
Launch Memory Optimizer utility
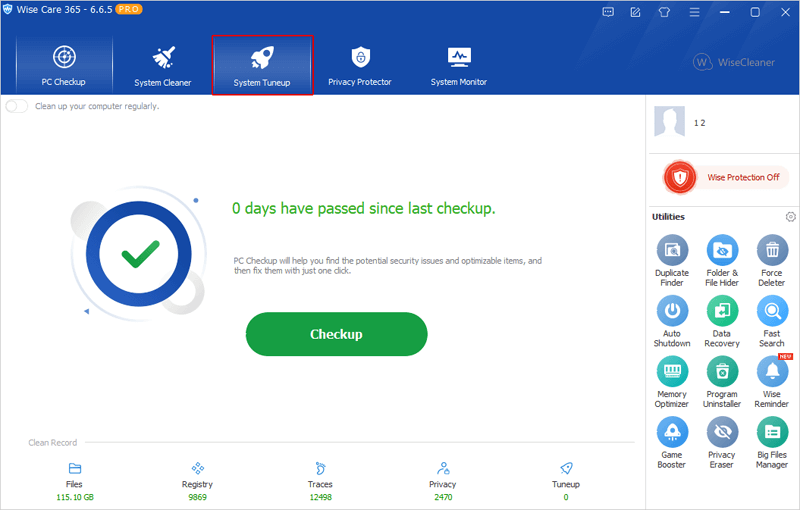pos(672,382)
